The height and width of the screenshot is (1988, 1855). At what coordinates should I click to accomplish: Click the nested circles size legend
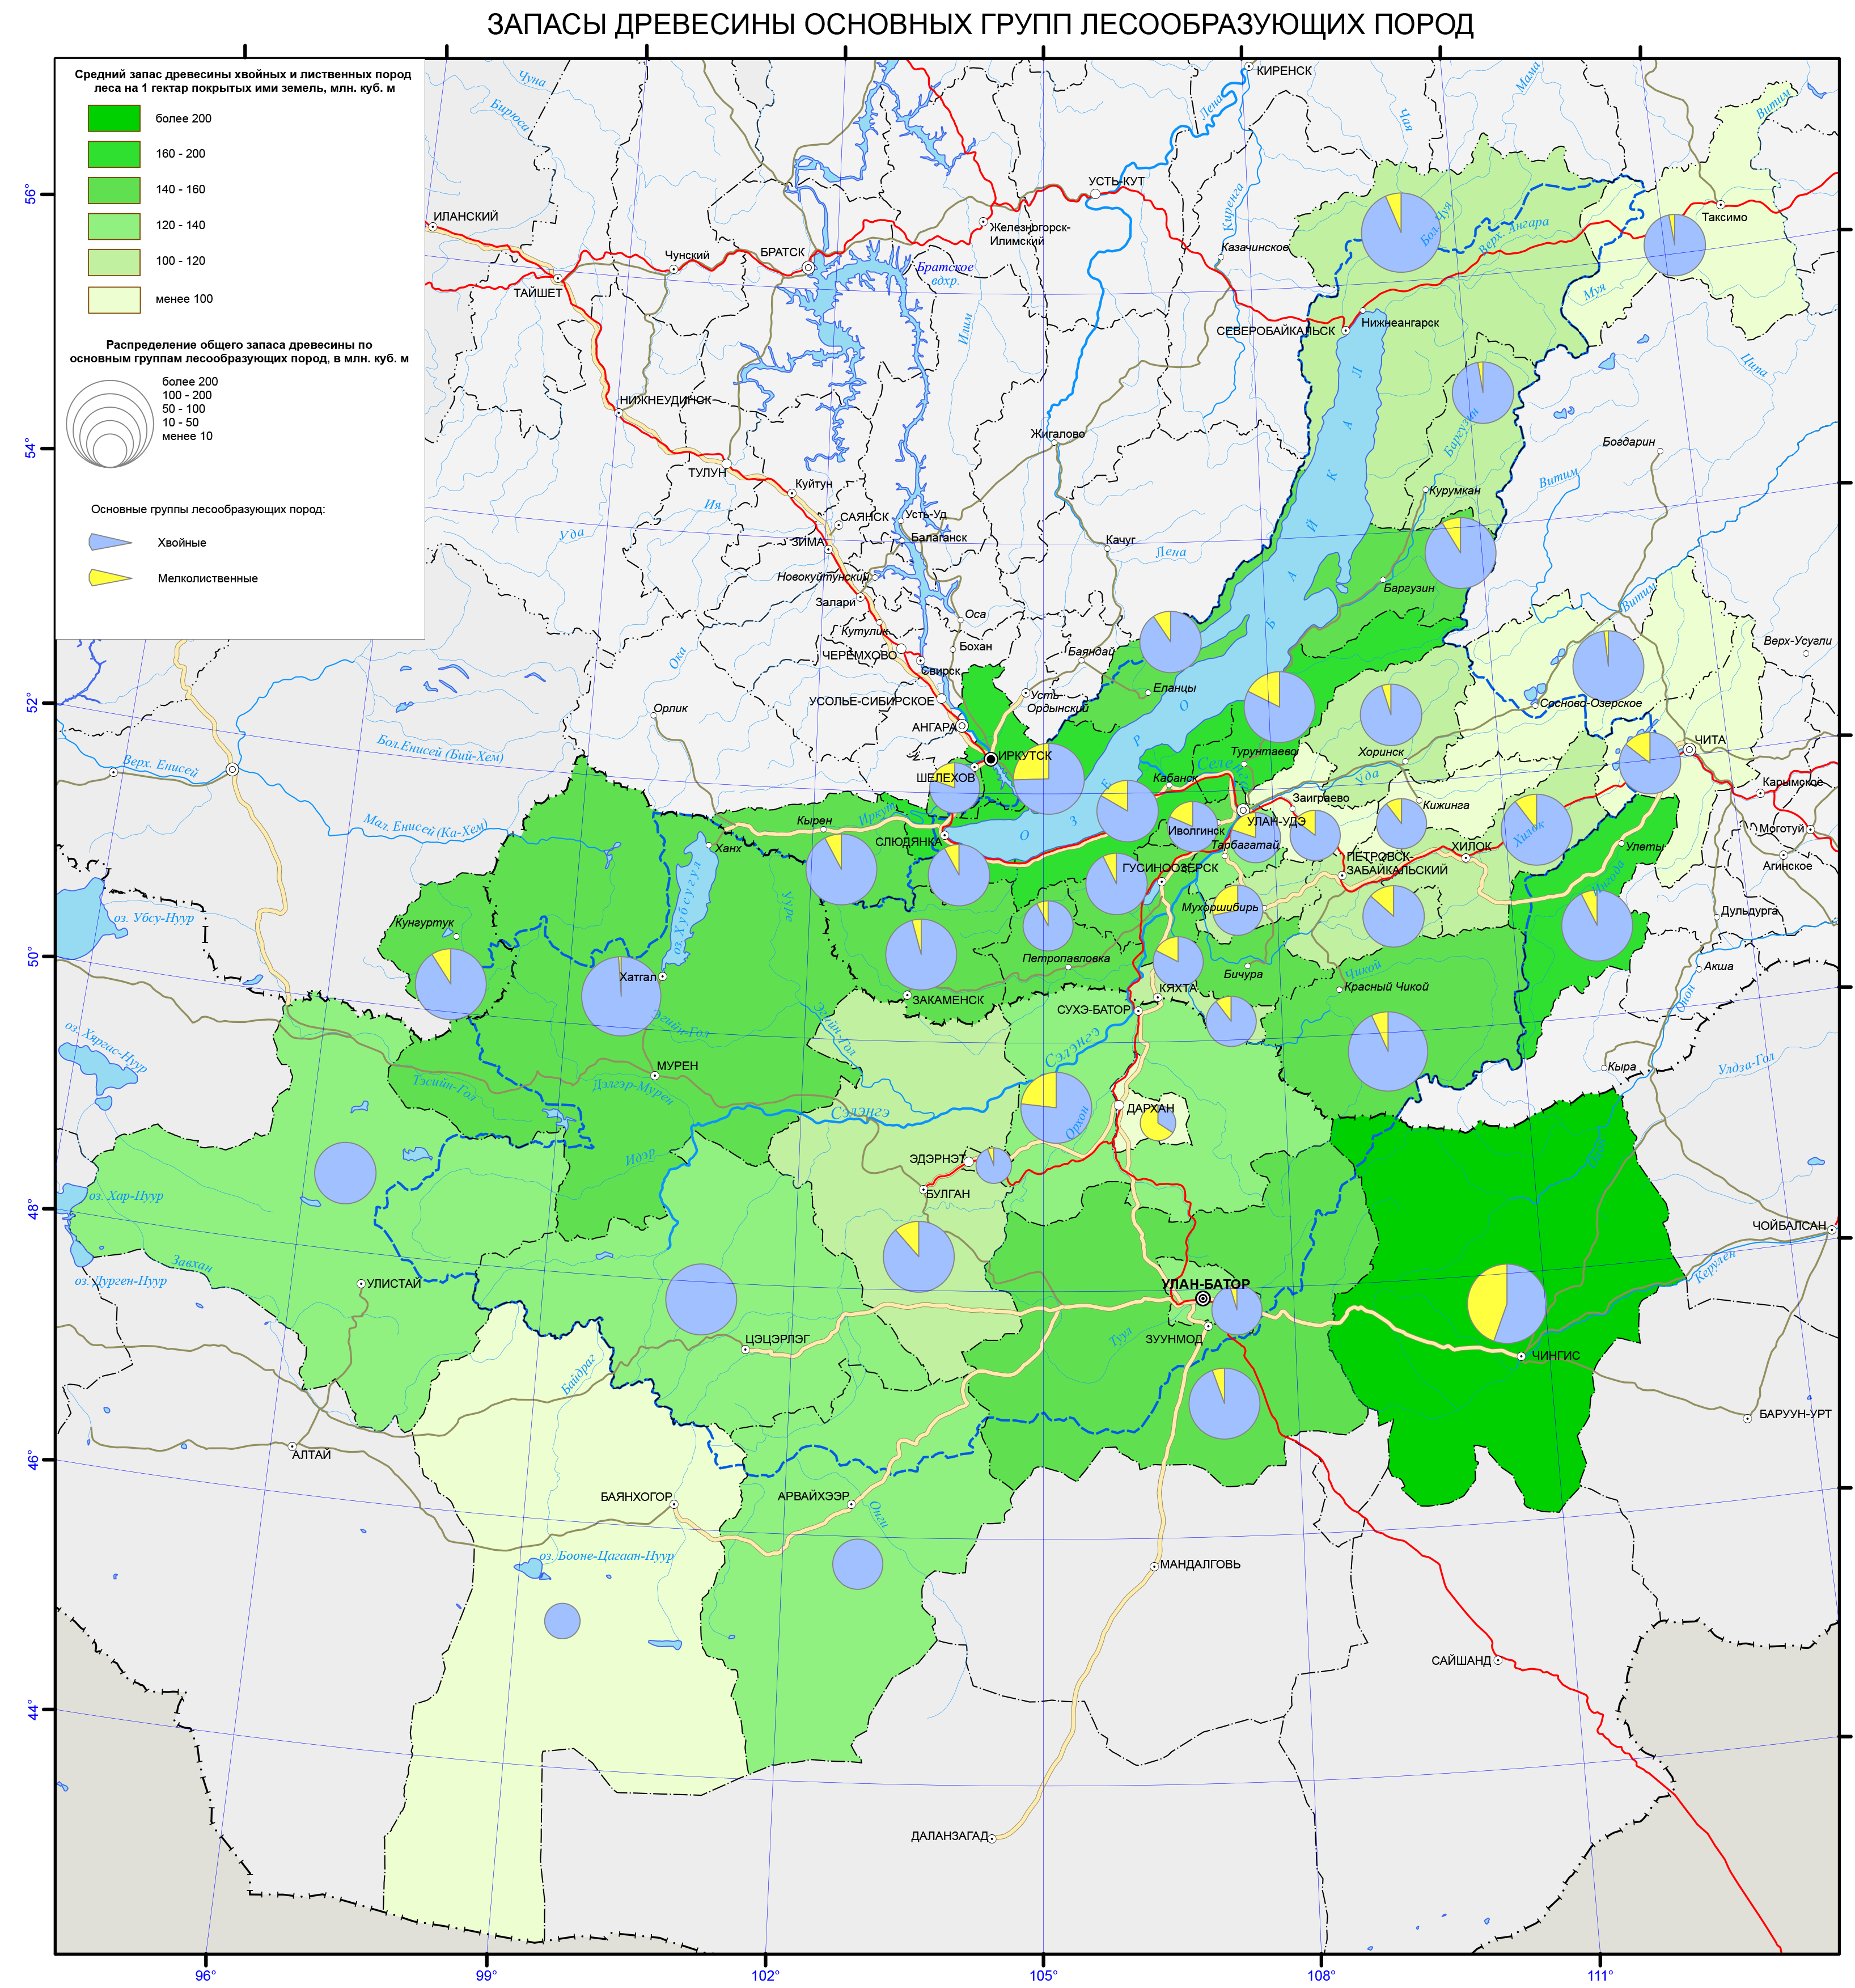110,423
